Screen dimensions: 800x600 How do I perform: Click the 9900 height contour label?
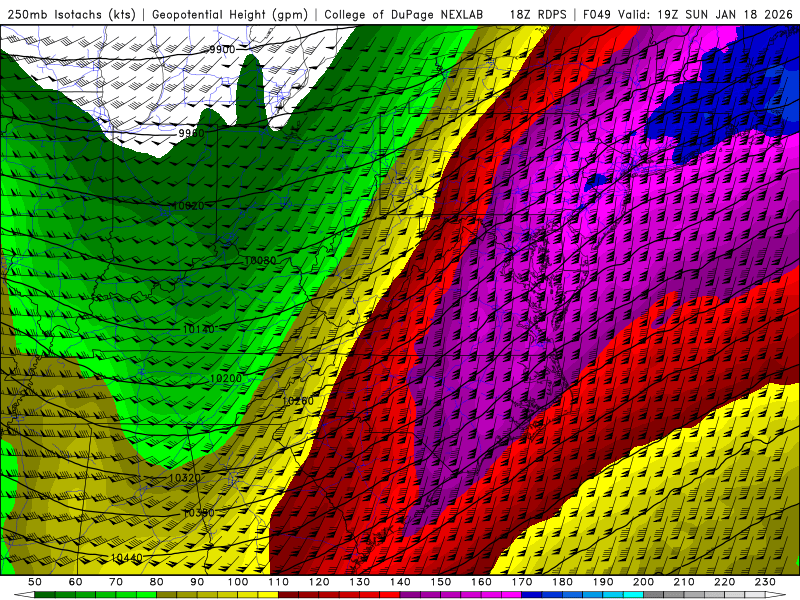222,49
